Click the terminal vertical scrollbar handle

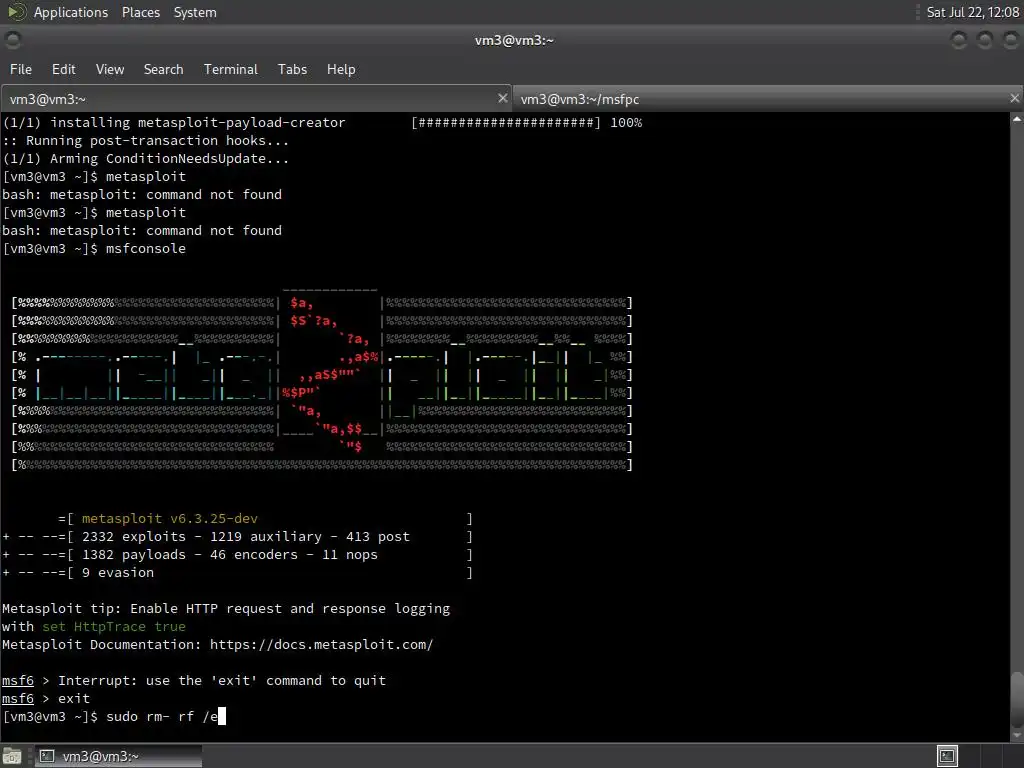pos(1017,699)
